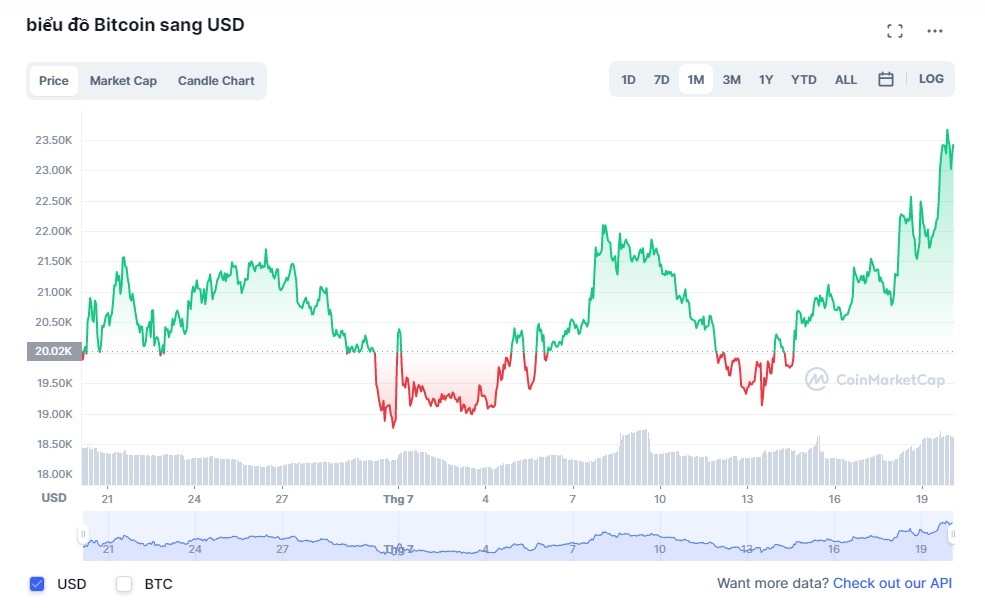Select the 1D time range
The height and width of the screenshot is (616, 985).
tap(628, 78)
